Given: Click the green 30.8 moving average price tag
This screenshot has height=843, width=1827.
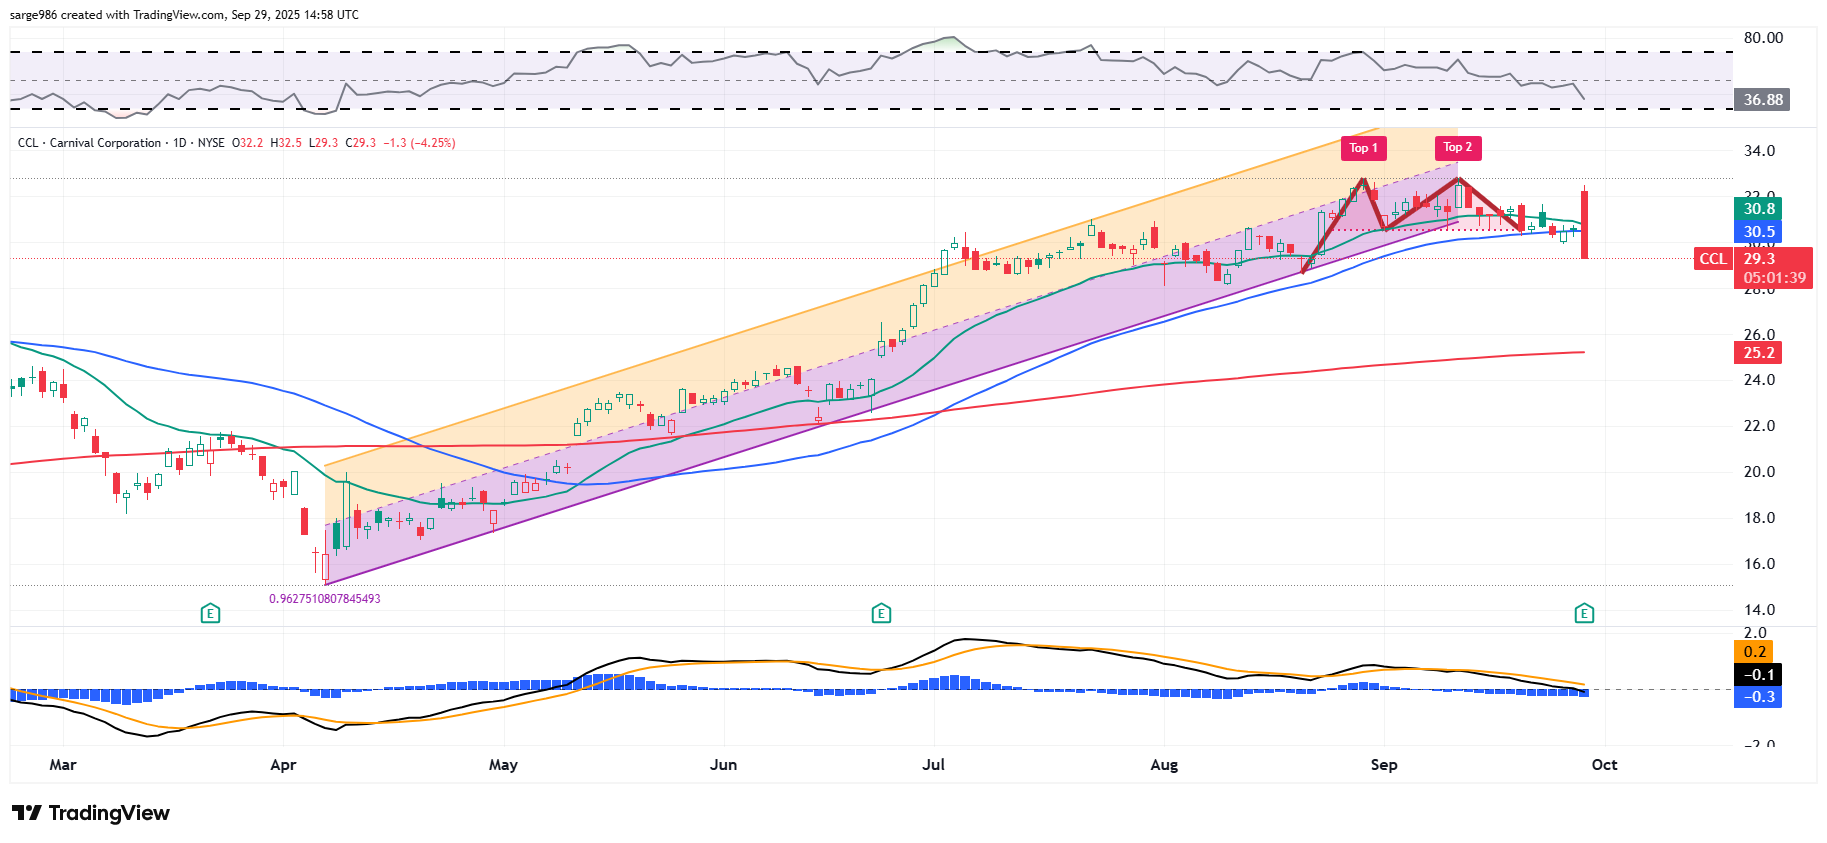Looking at the screenshot, I should tap(1759, 209).
